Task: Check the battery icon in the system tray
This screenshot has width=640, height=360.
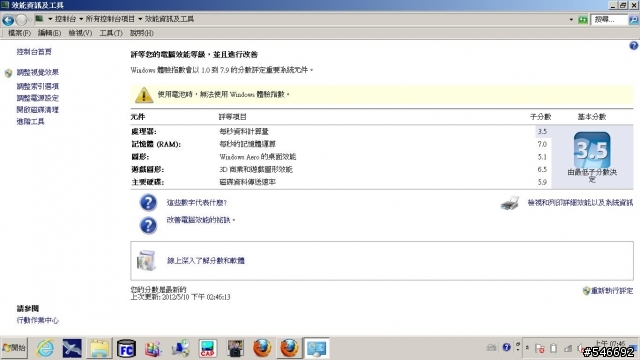Action: pos(553,348)
